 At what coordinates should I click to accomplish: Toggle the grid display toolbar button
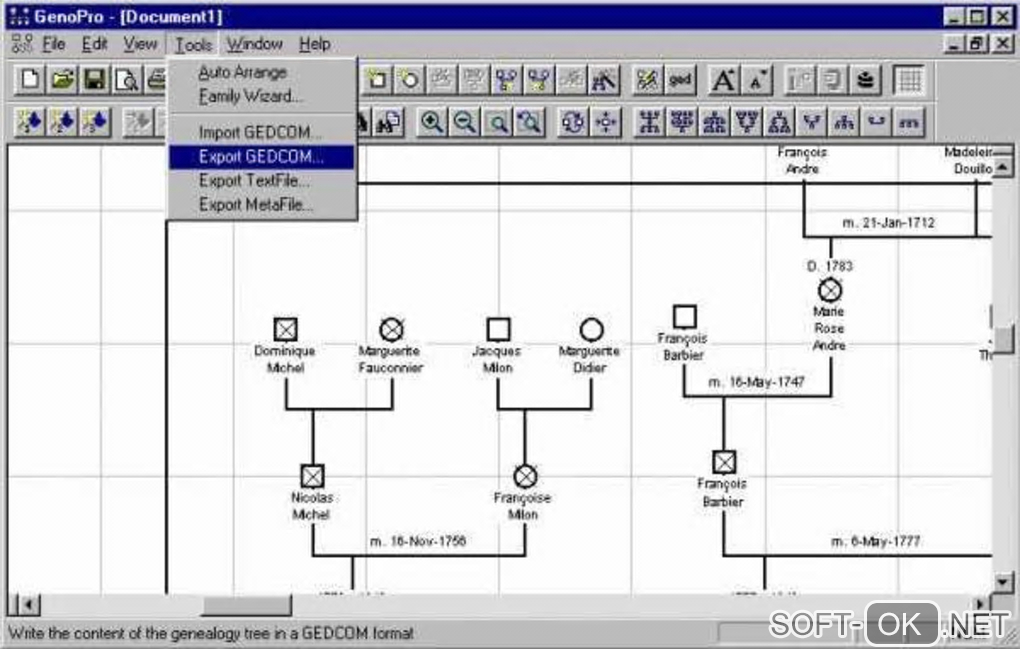click(x=909, y=80)
